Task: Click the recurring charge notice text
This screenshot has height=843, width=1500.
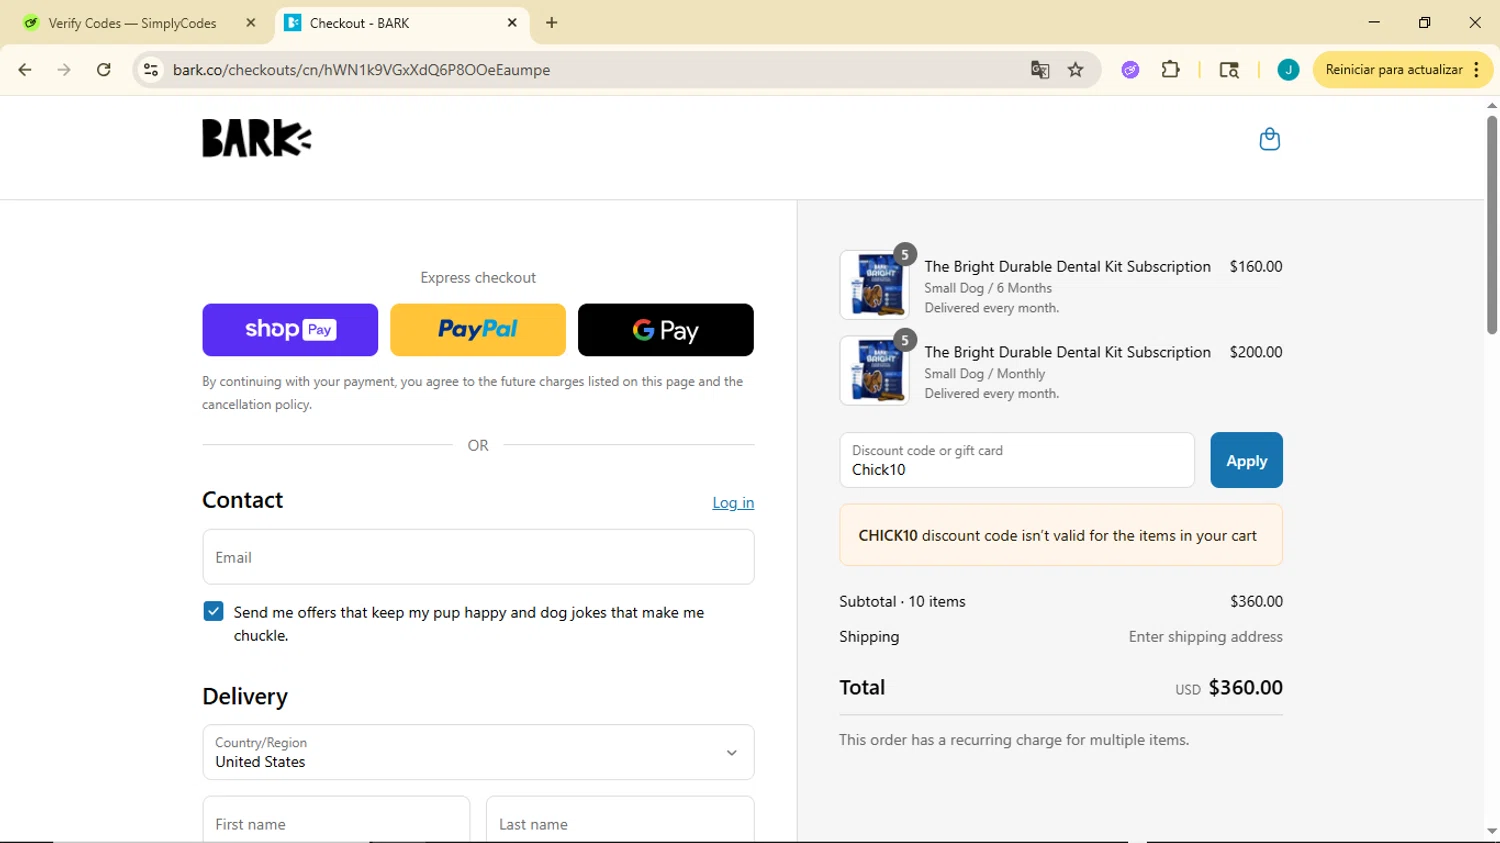Action: point(1014,740)
